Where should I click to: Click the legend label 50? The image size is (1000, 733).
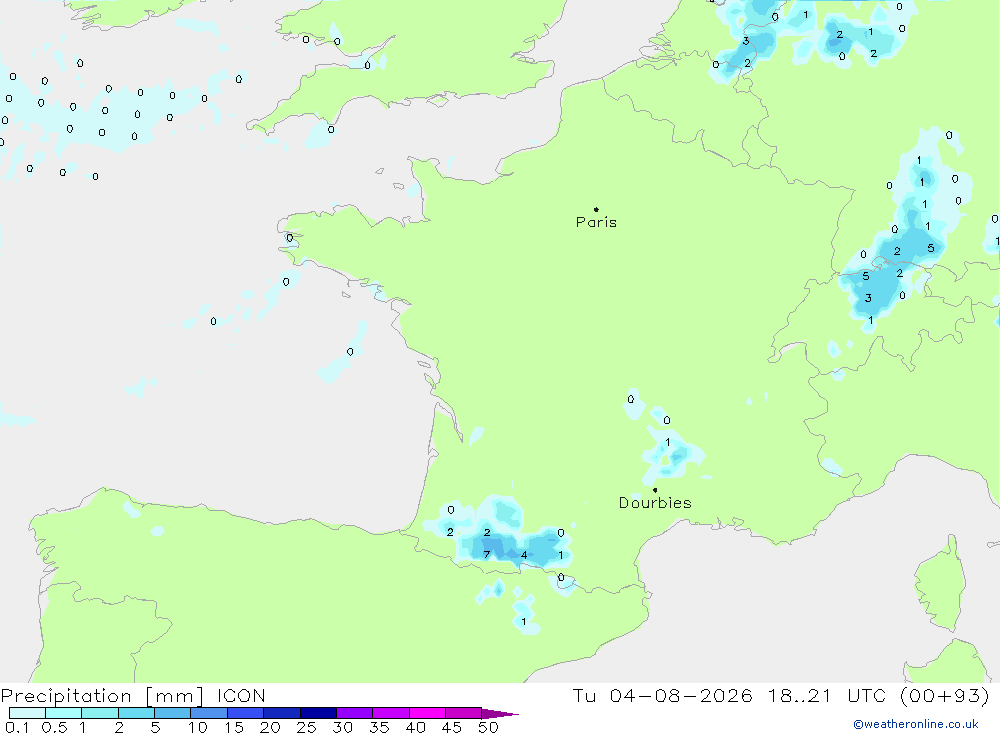pos(488,727)
